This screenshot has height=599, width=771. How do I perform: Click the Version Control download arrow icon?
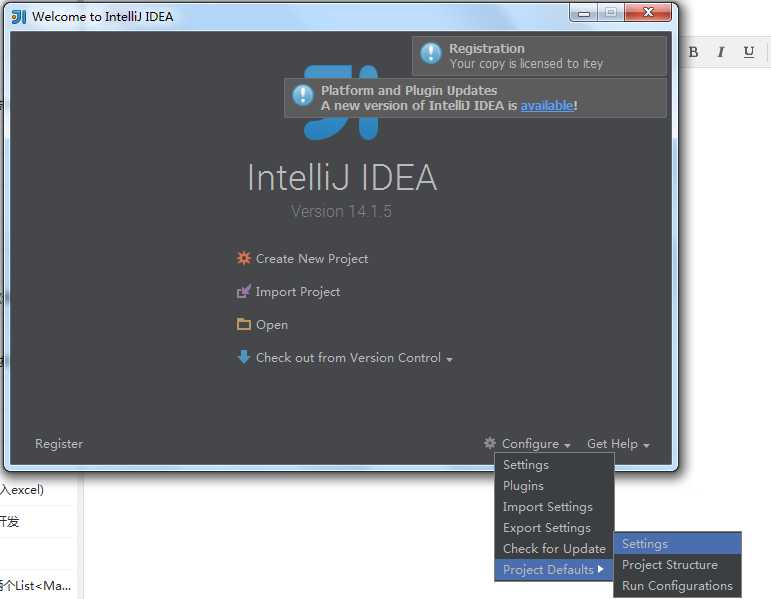(x=243, y=357)
